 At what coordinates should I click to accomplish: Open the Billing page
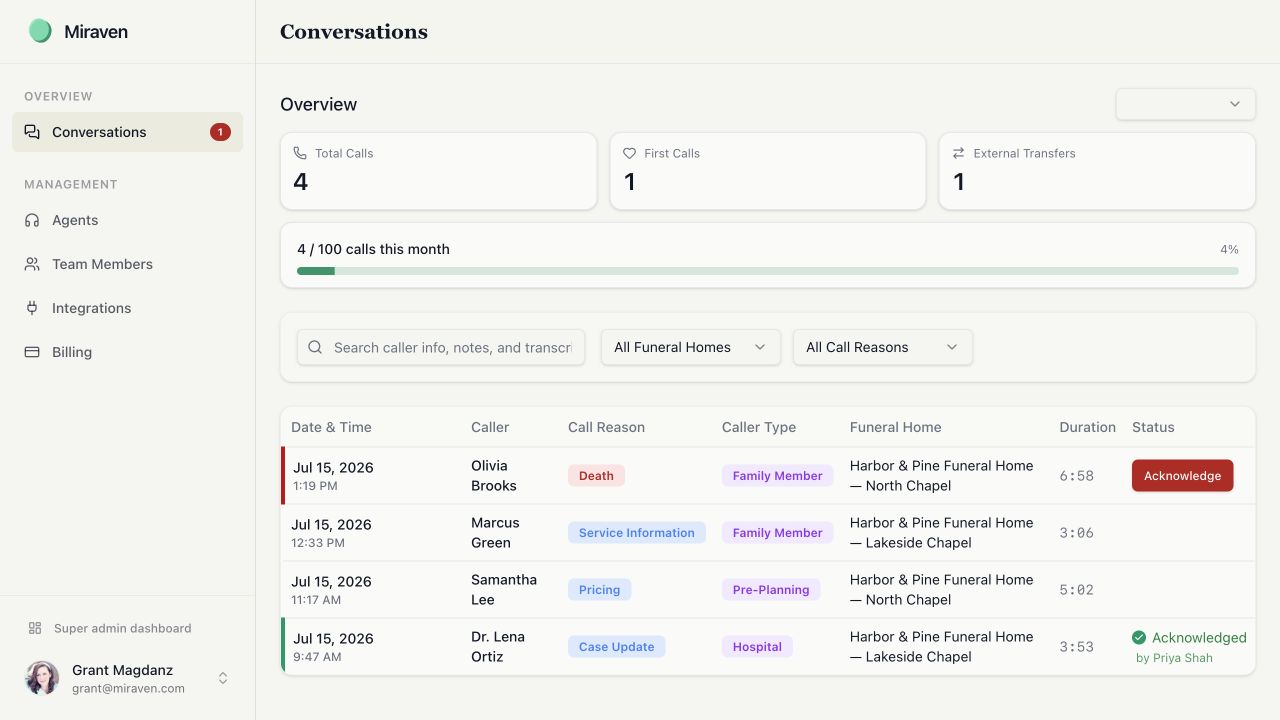[127, 352]
